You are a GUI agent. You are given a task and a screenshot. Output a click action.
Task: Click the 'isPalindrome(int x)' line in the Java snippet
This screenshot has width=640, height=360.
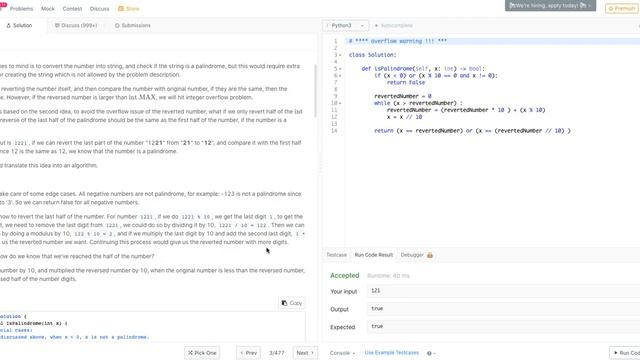33,323
